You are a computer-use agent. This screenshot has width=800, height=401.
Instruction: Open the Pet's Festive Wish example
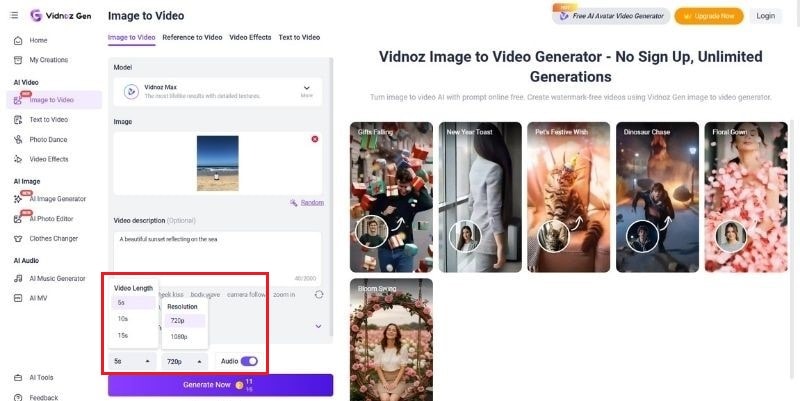click(568, 197)
